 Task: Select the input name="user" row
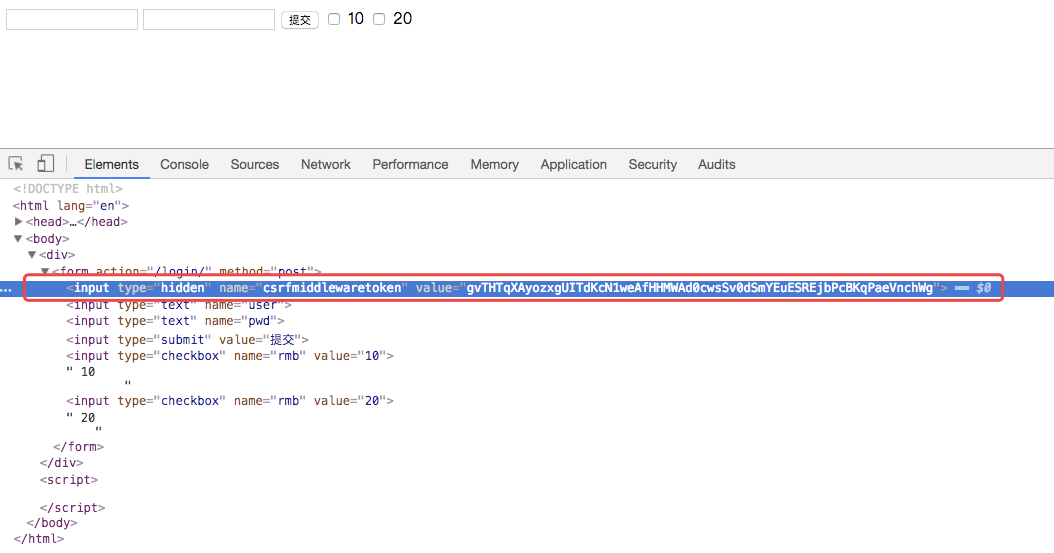pyautogui.click(x=179, y=305)
